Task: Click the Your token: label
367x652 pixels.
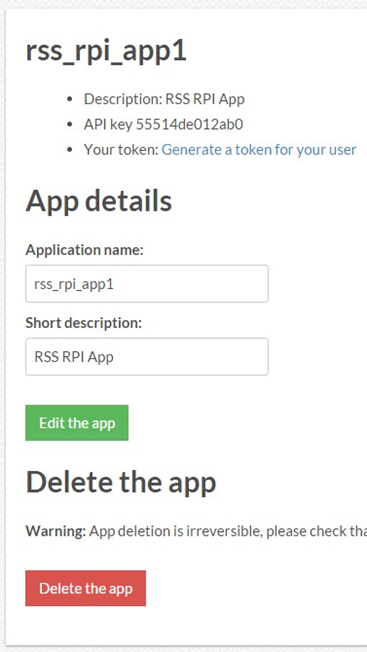Action: pyautogui.click(x=121, y=150)
